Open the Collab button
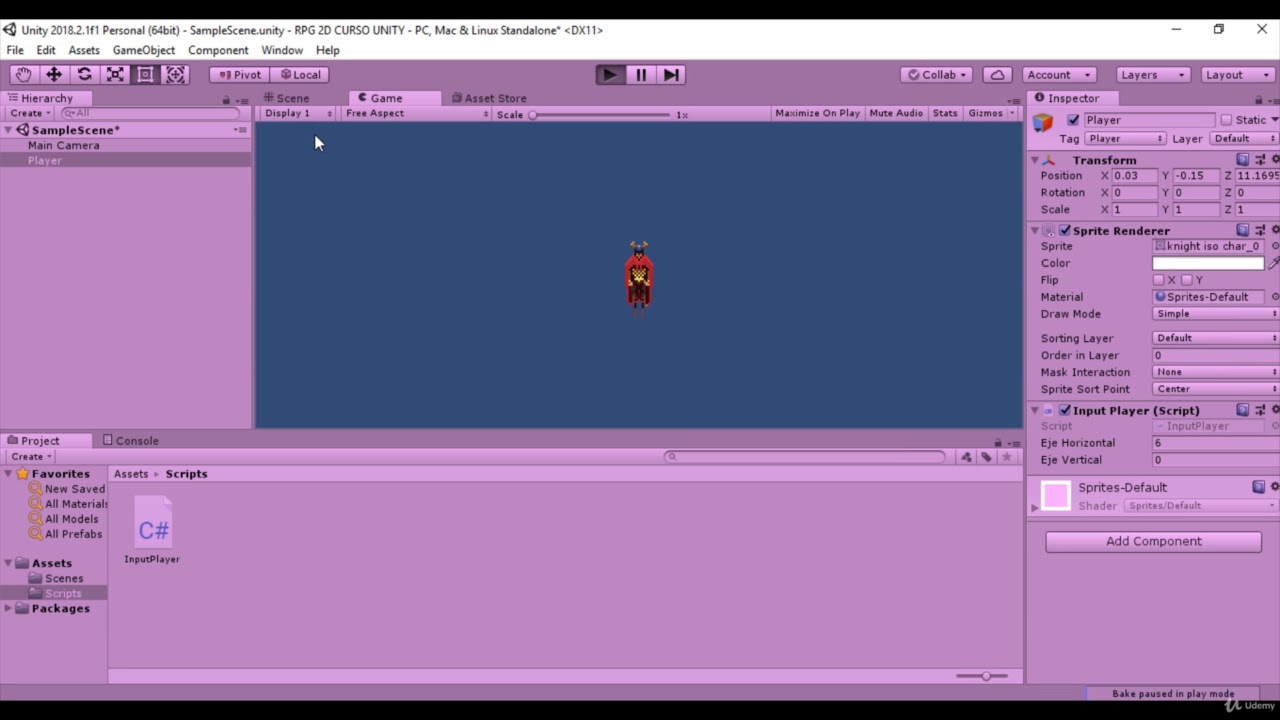 pyautogui.click(x=937, y=74)
